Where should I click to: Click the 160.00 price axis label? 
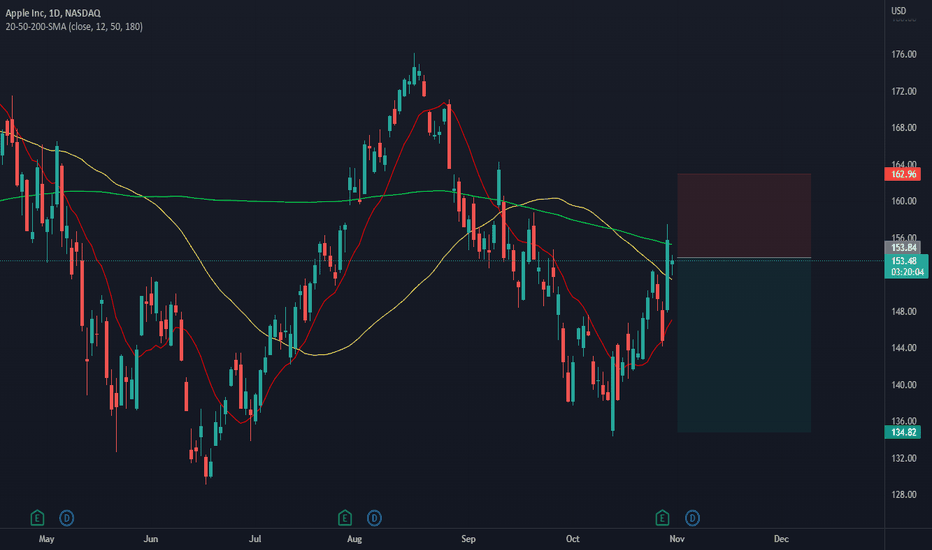(x=903, y=201)
